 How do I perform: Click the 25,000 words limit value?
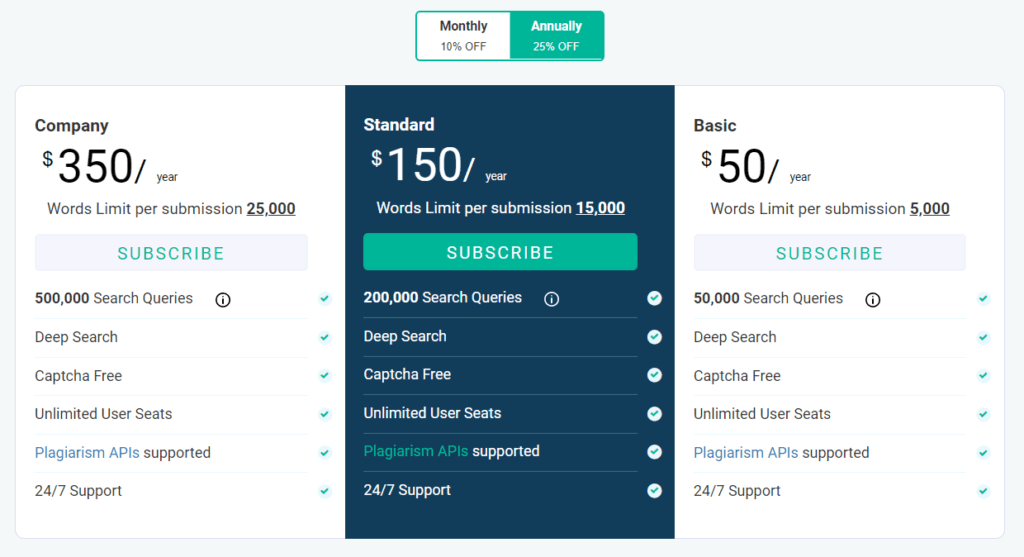(x=271, y=209)
